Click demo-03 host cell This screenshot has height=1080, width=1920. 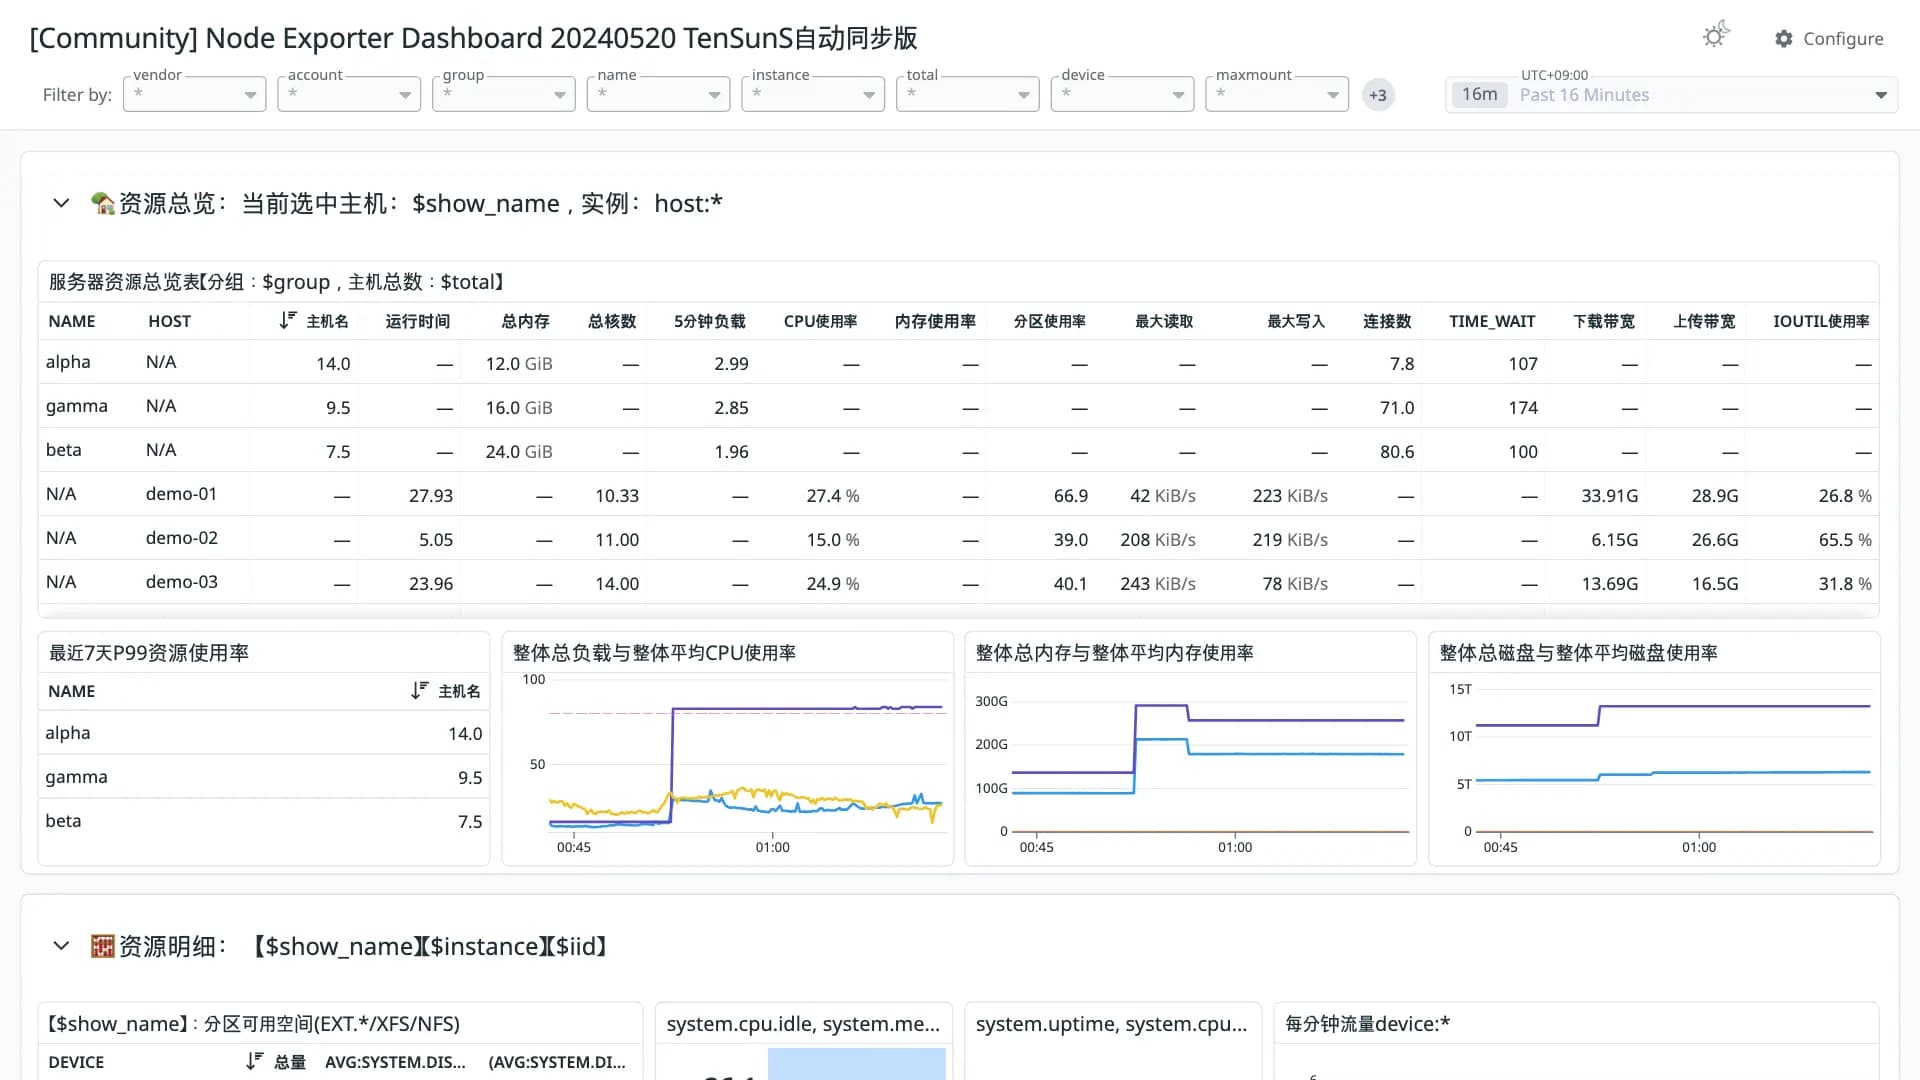point(181,582)
